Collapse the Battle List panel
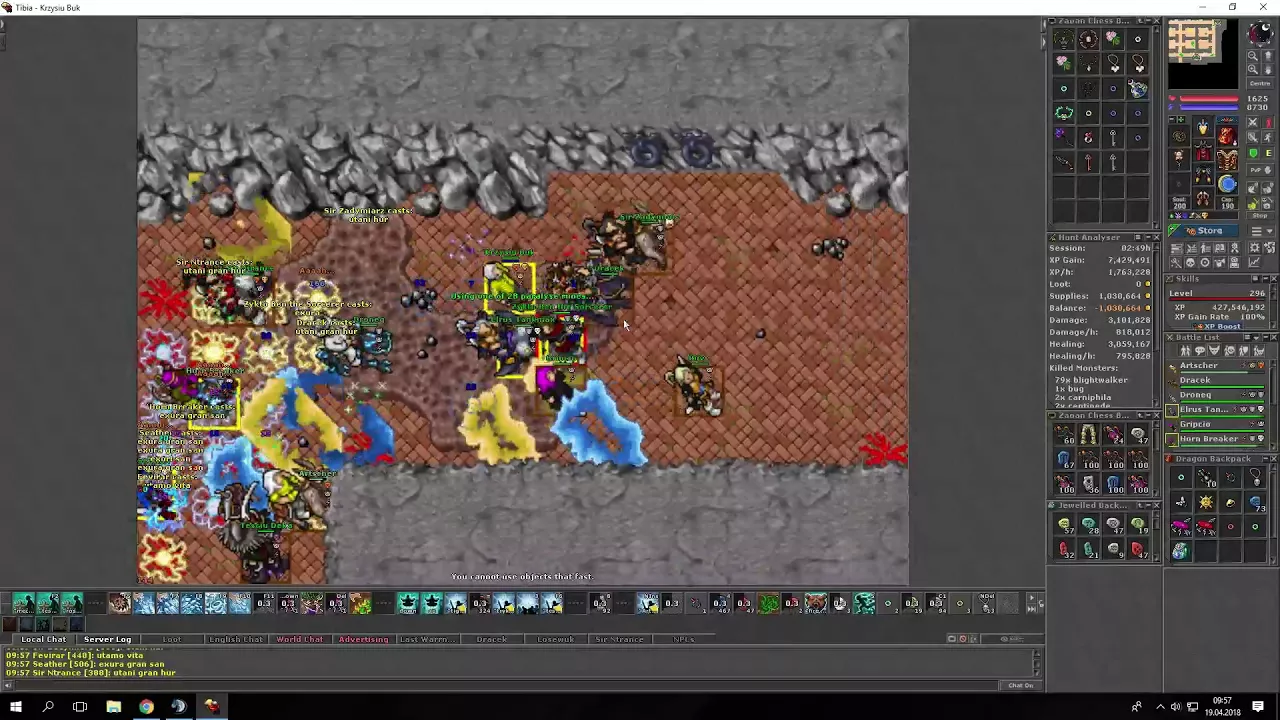The image size is (1280, 720). point(1265,337)
